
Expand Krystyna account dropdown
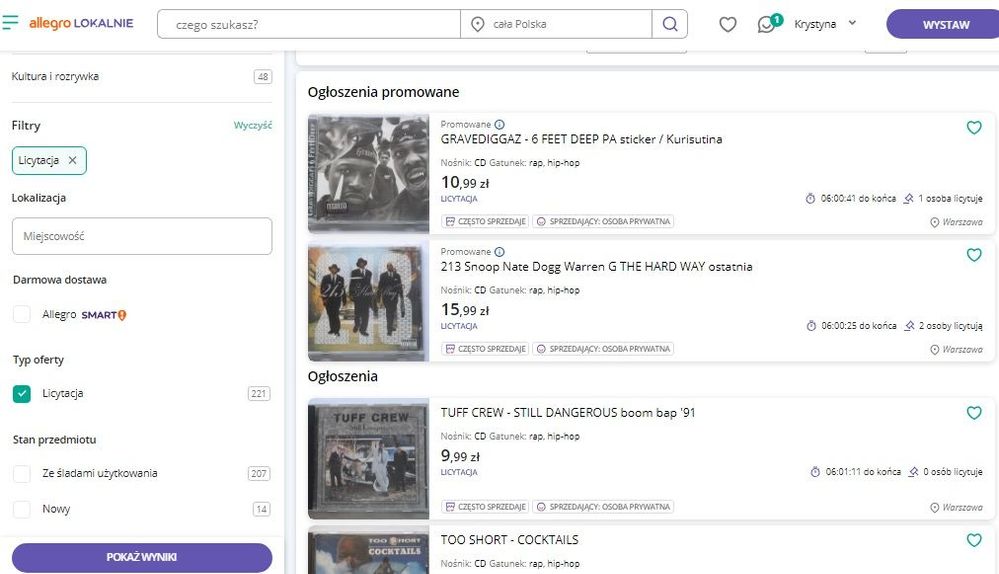(826, 24)
